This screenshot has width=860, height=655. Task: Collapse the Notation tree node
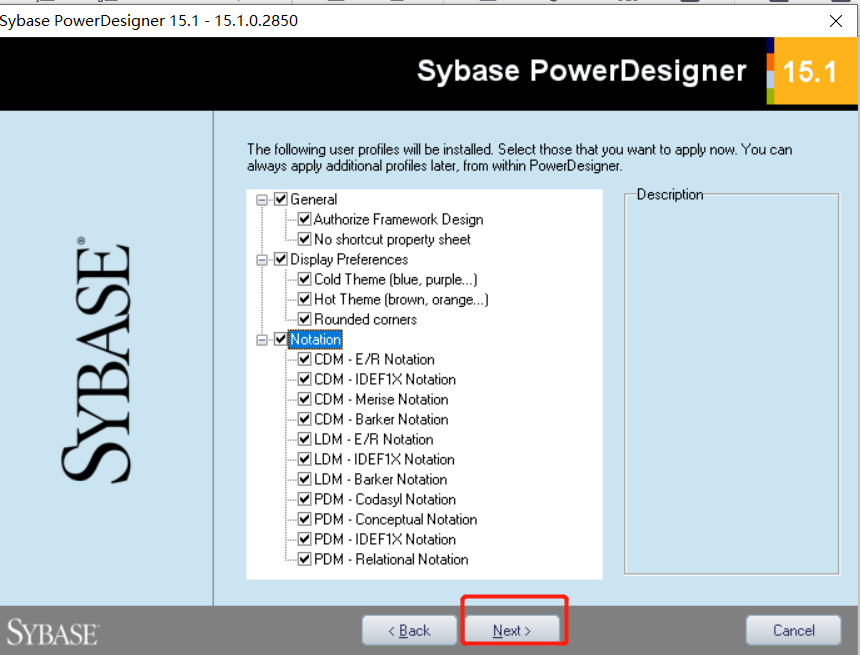tap(263, 339)
